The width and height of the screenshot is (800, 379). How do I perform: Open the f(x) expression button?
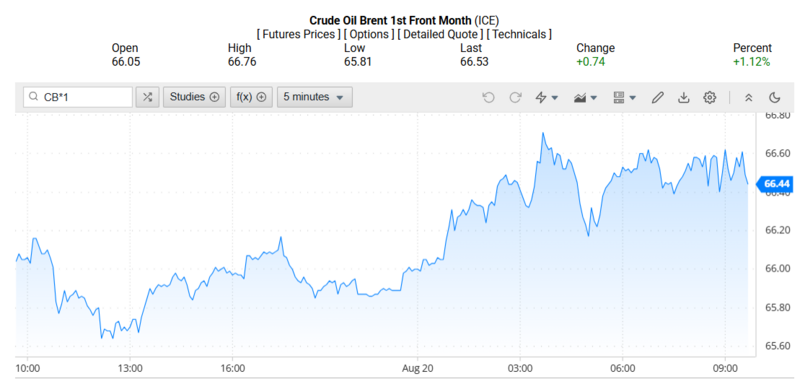point(252,97)
